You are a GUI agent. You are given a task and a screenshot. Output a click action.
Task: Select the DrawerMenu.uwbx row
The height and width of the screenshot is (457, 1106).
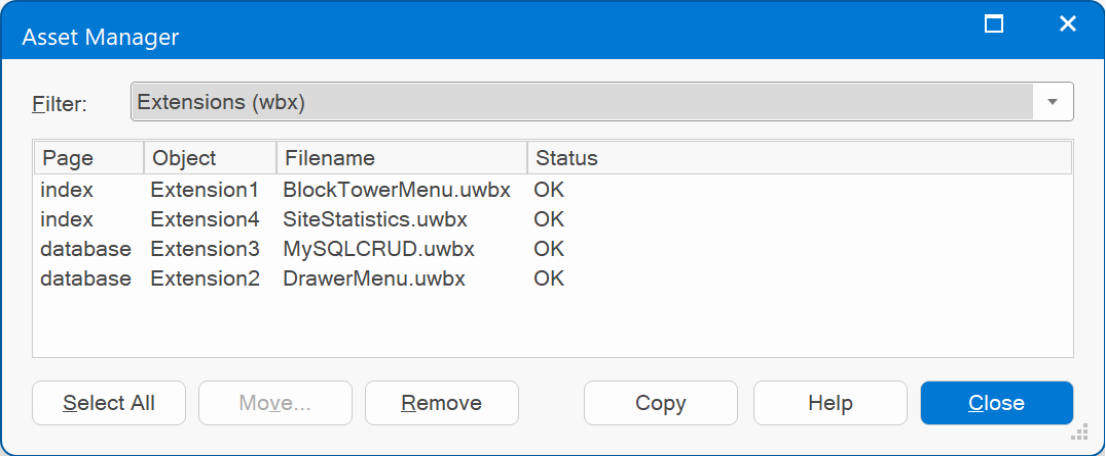coord(553,279)
